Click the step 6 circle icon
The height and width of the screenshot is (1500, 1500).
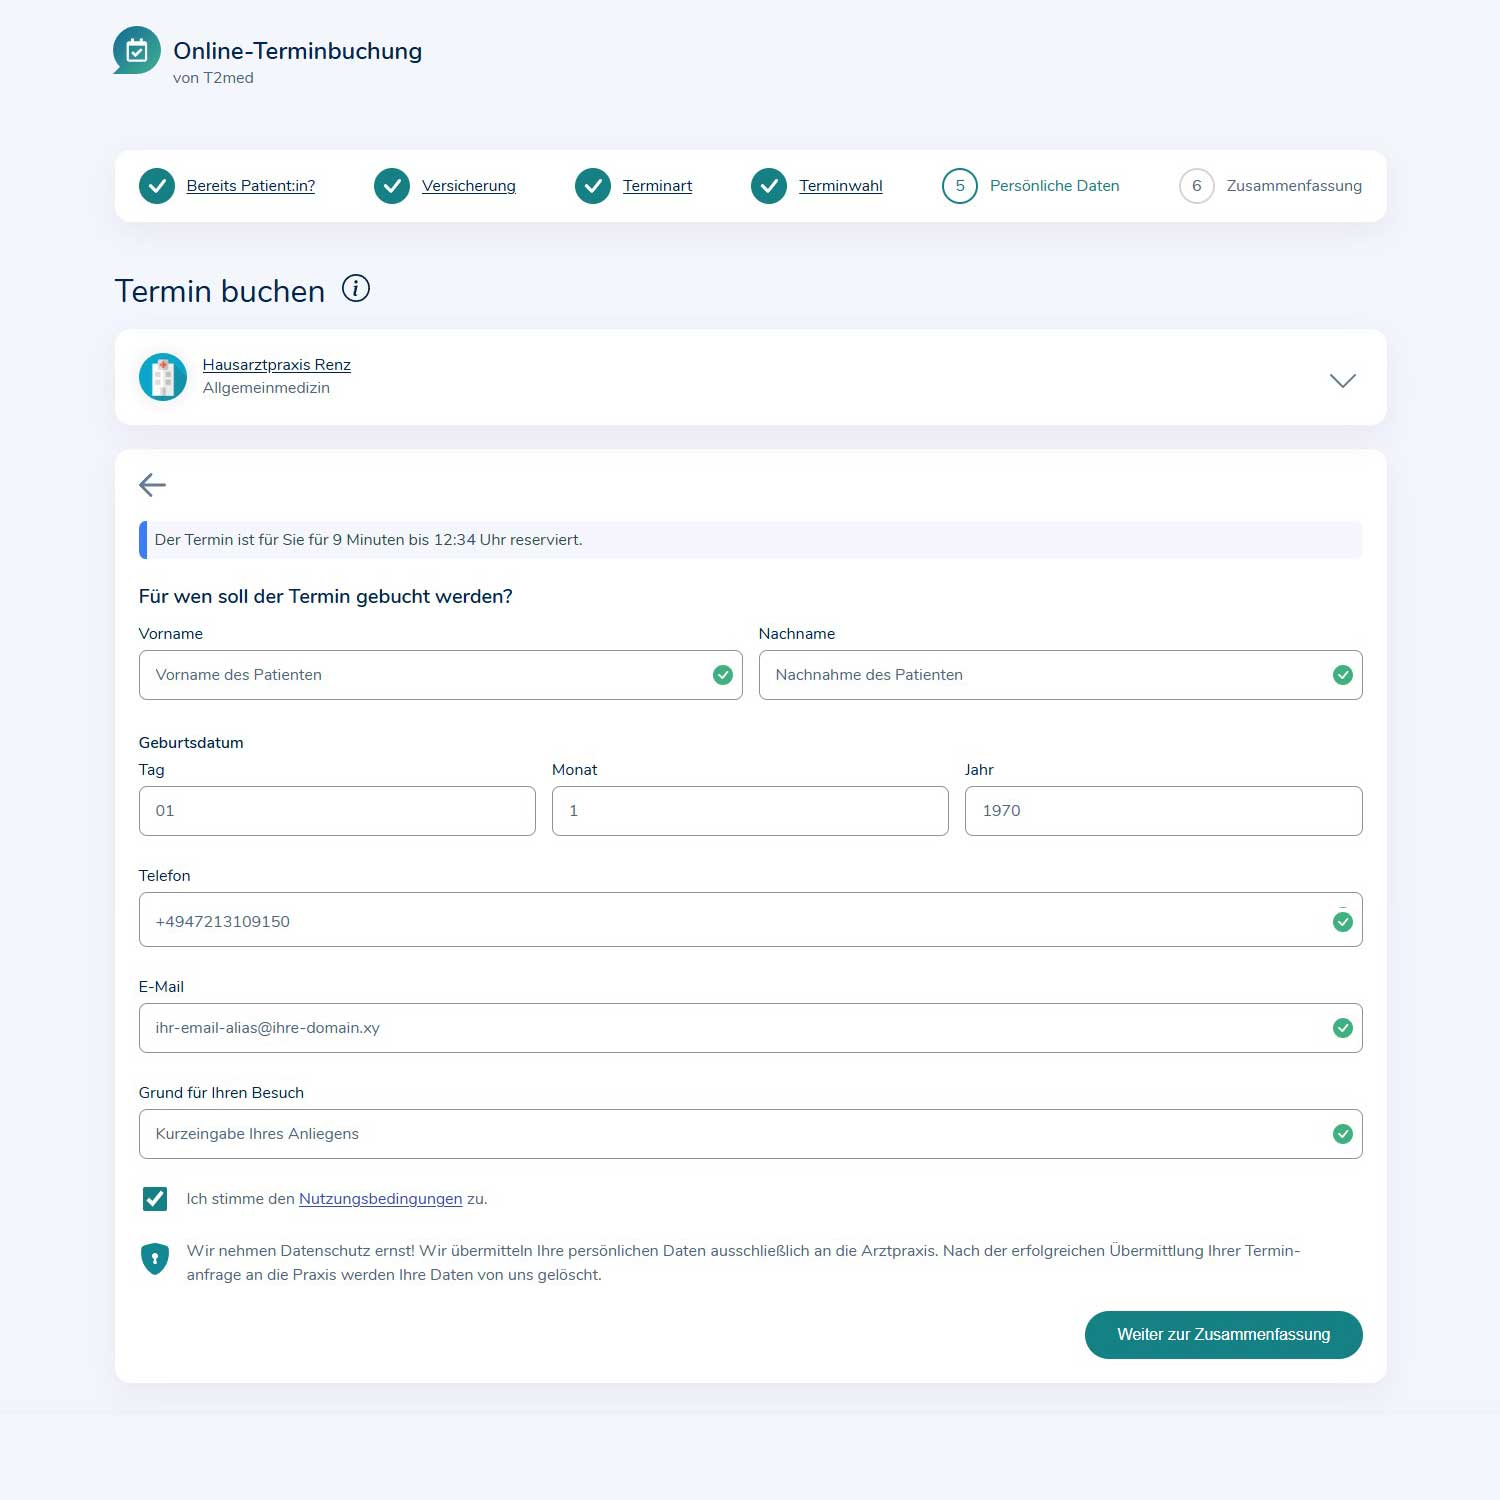click(x=1196, y=186)
